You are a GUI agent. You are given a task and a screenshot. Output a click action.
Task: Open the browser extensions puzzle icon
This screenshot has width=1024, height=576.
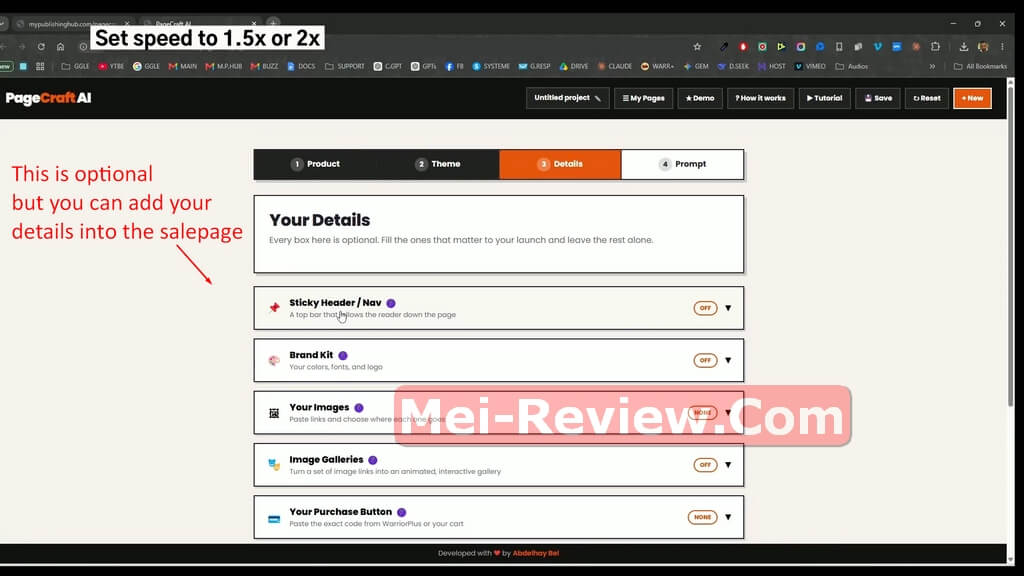click(935, 47)
